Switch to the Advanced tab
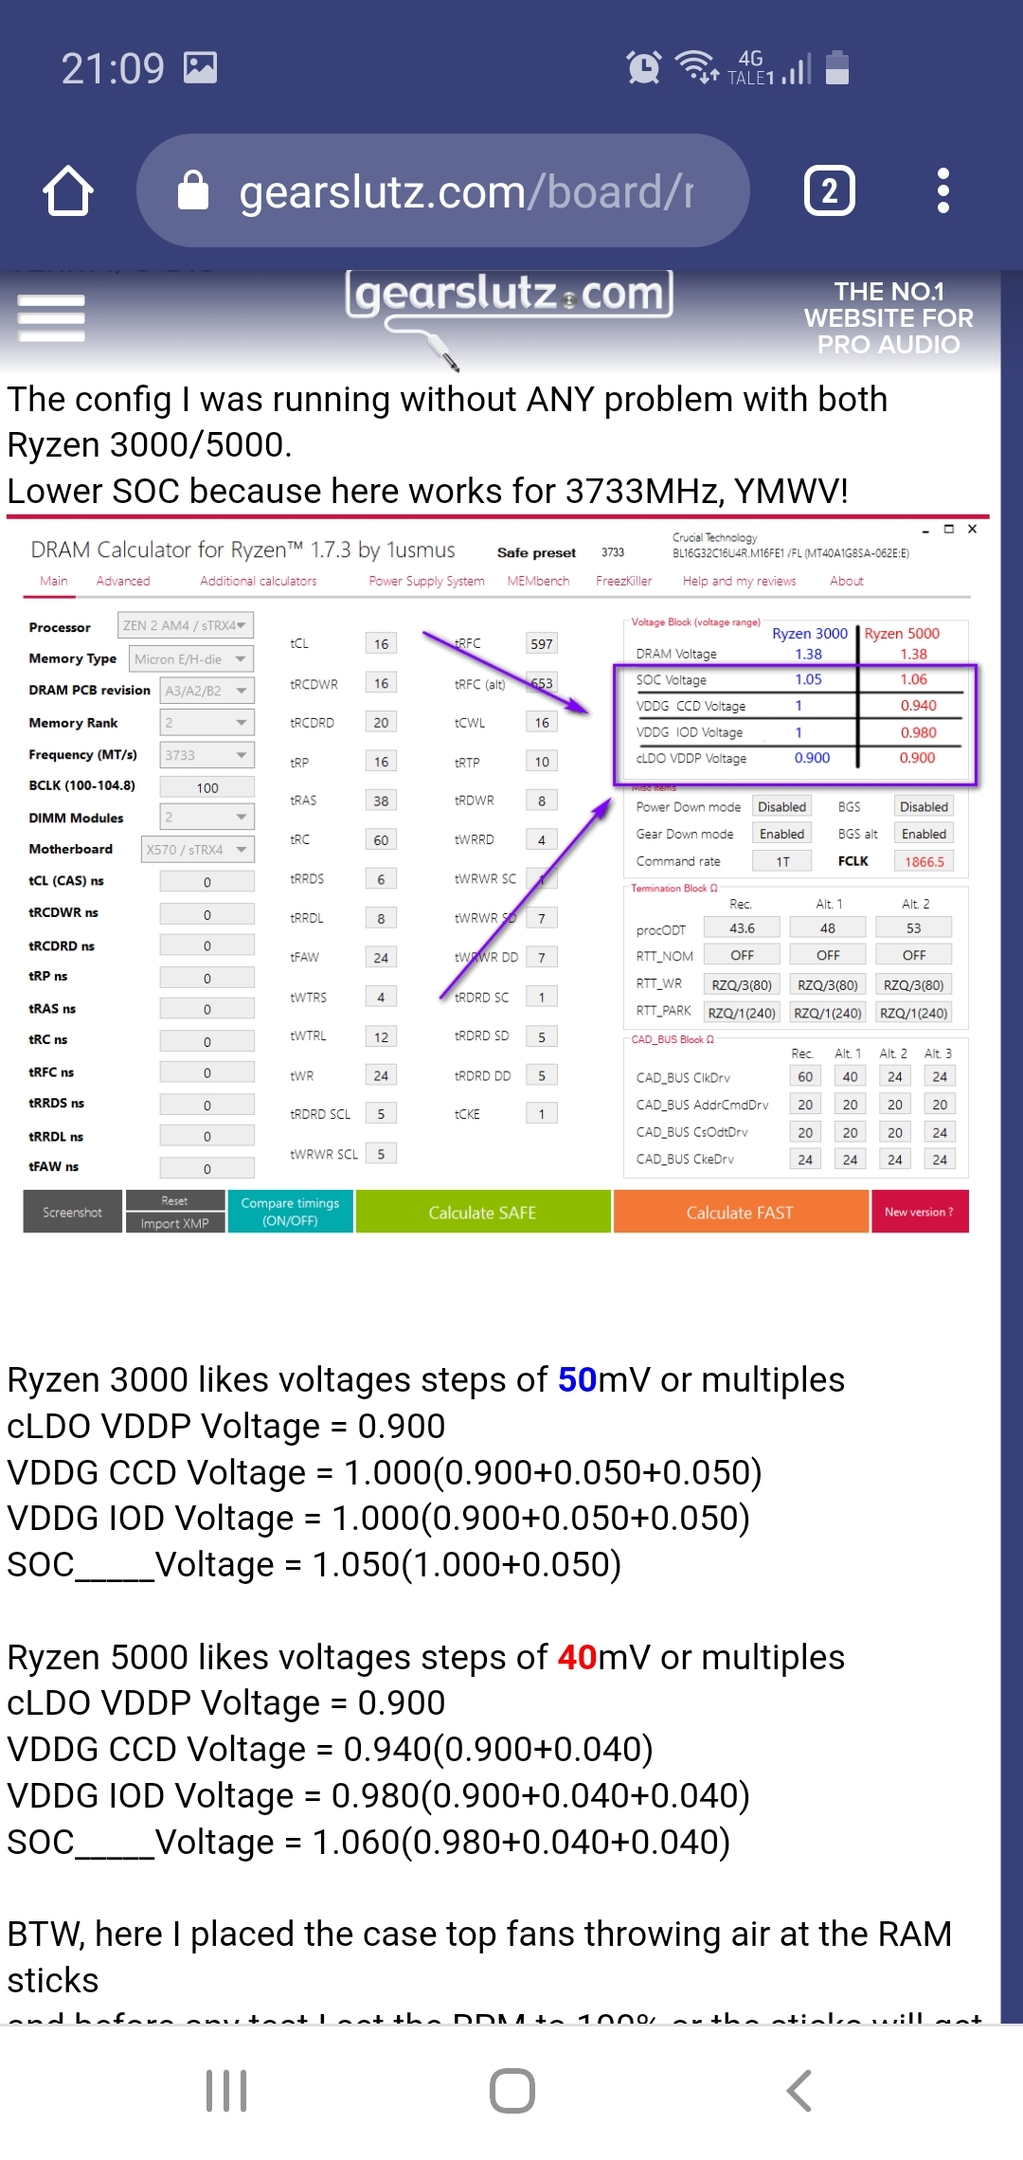This screenshot has height=2160, width=1023. click(x=123, y=581)
